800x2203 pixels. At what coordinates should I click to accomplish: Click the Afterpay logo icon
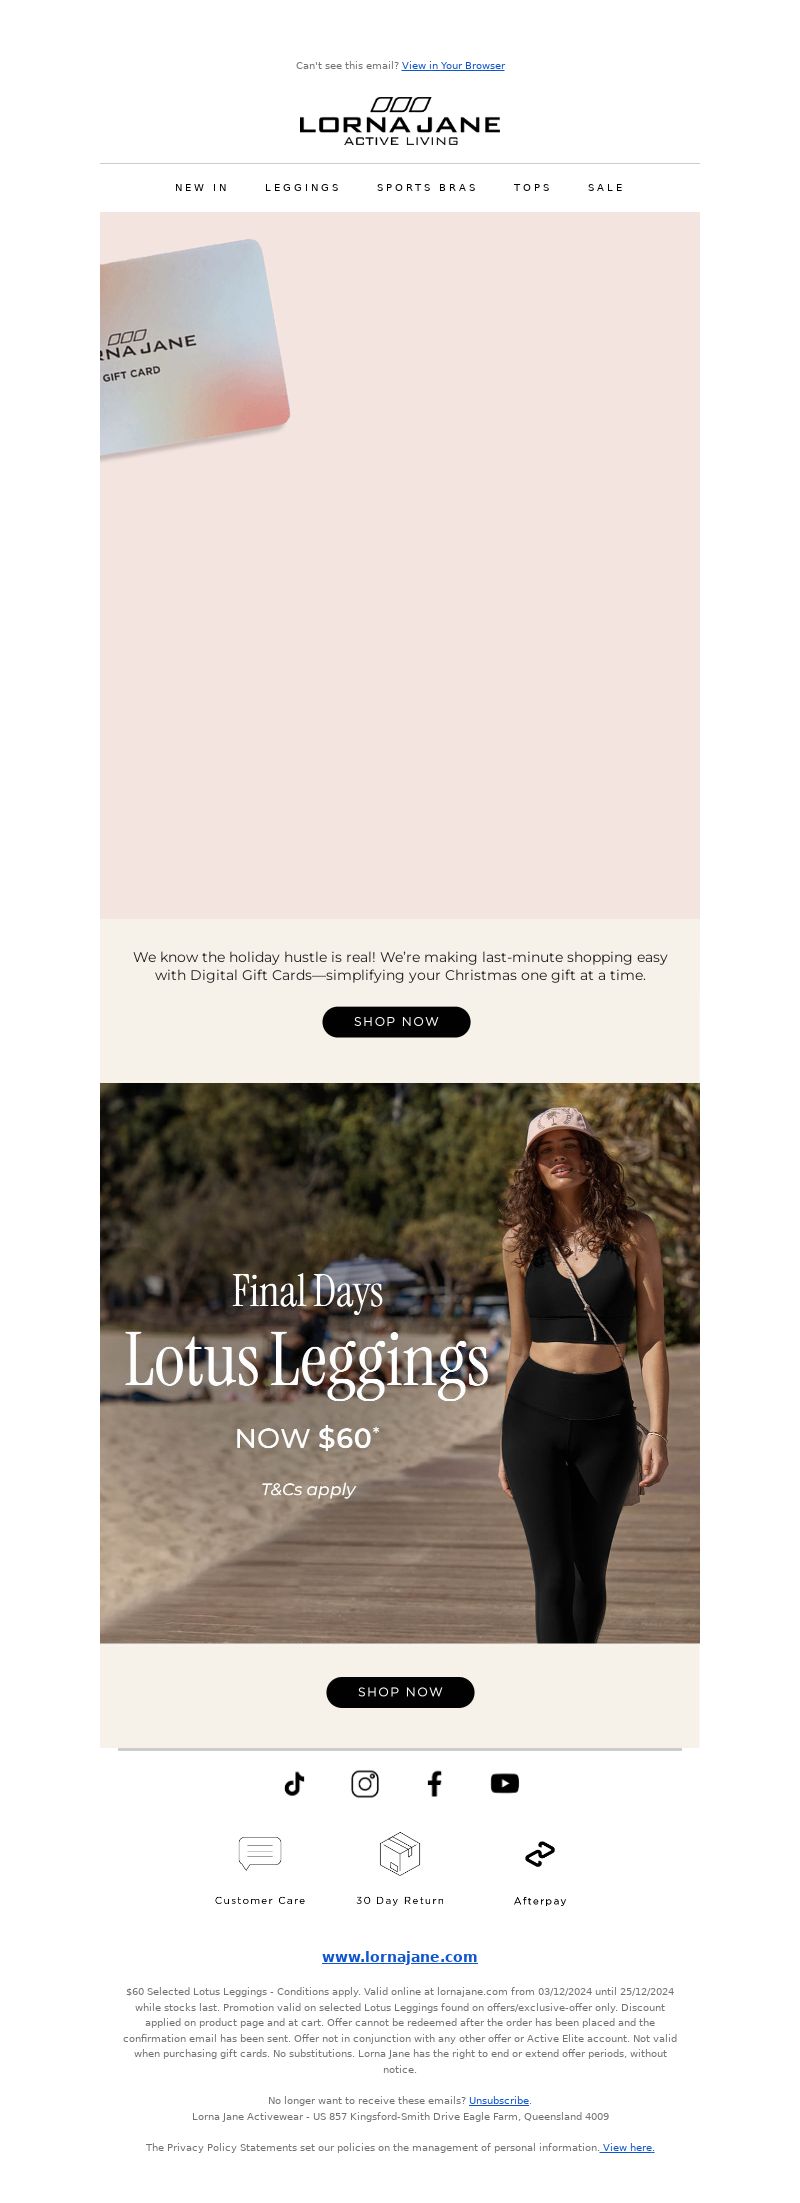pyautogui.click(x=540, y=1853)
